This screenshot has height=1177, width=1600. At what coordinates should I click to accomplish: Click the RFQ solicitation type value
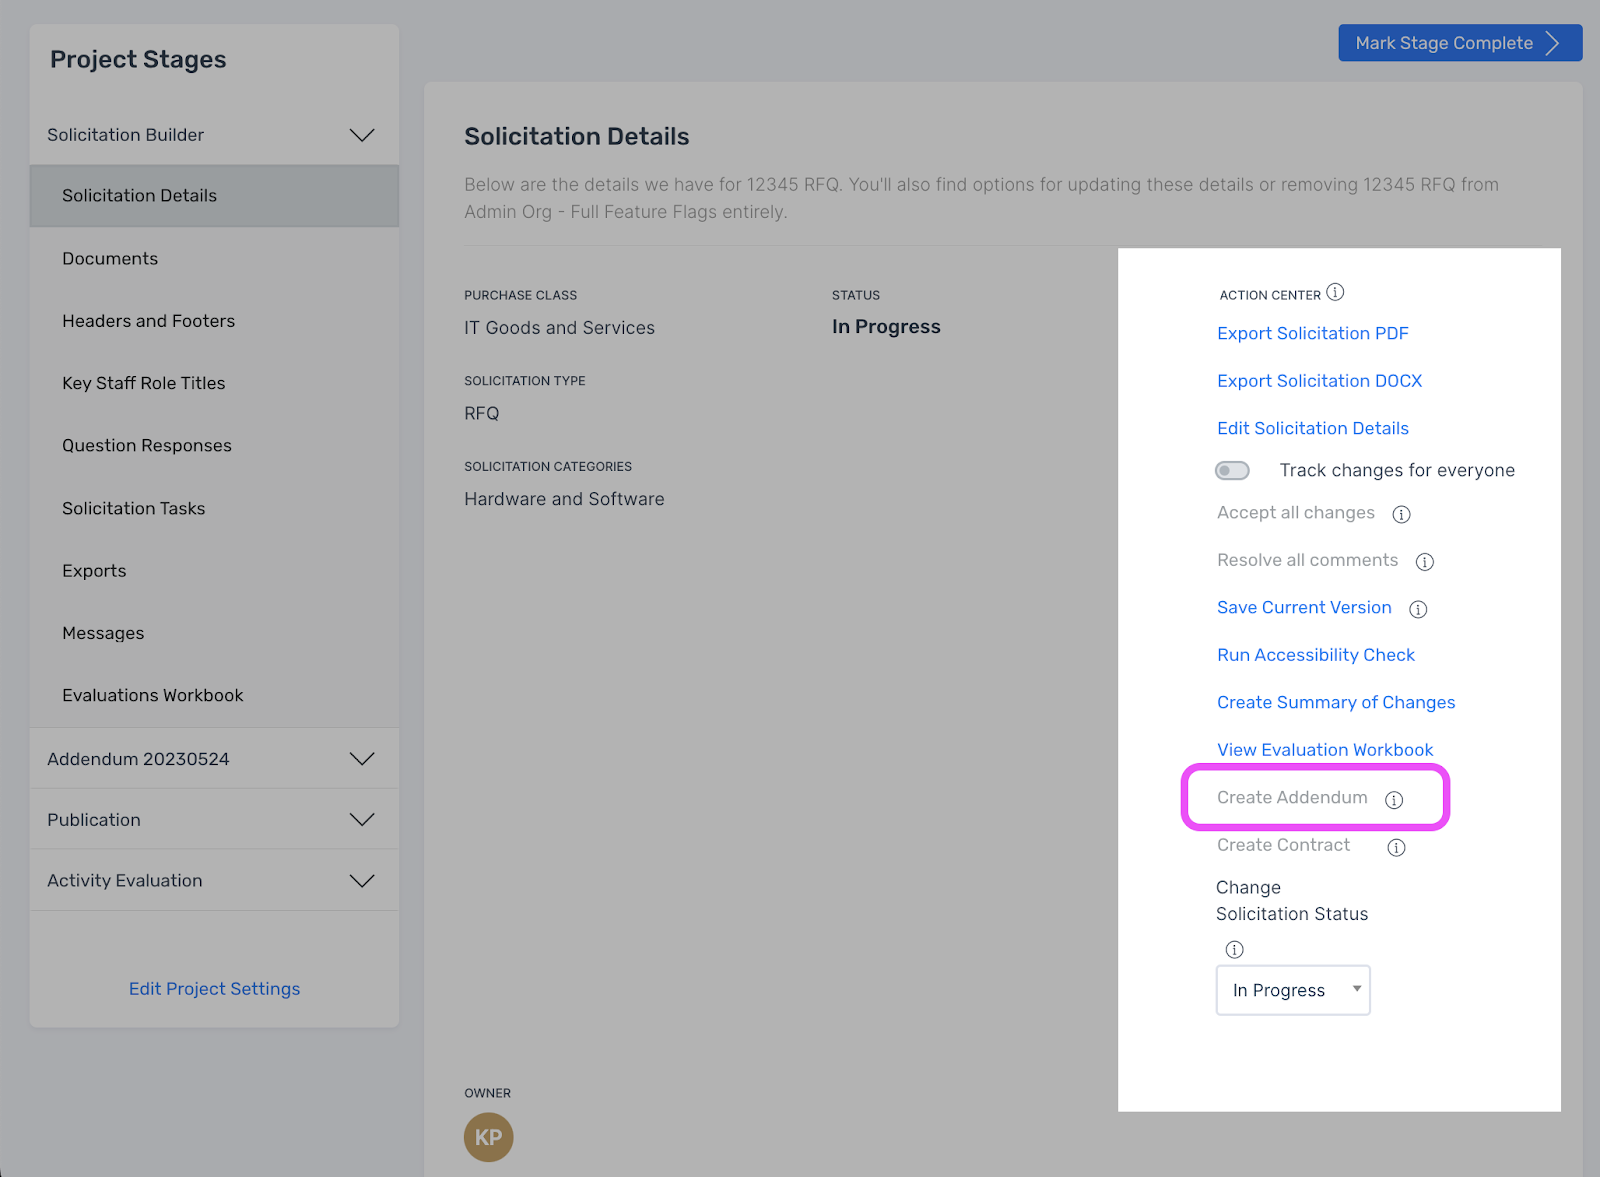(481, 414)
